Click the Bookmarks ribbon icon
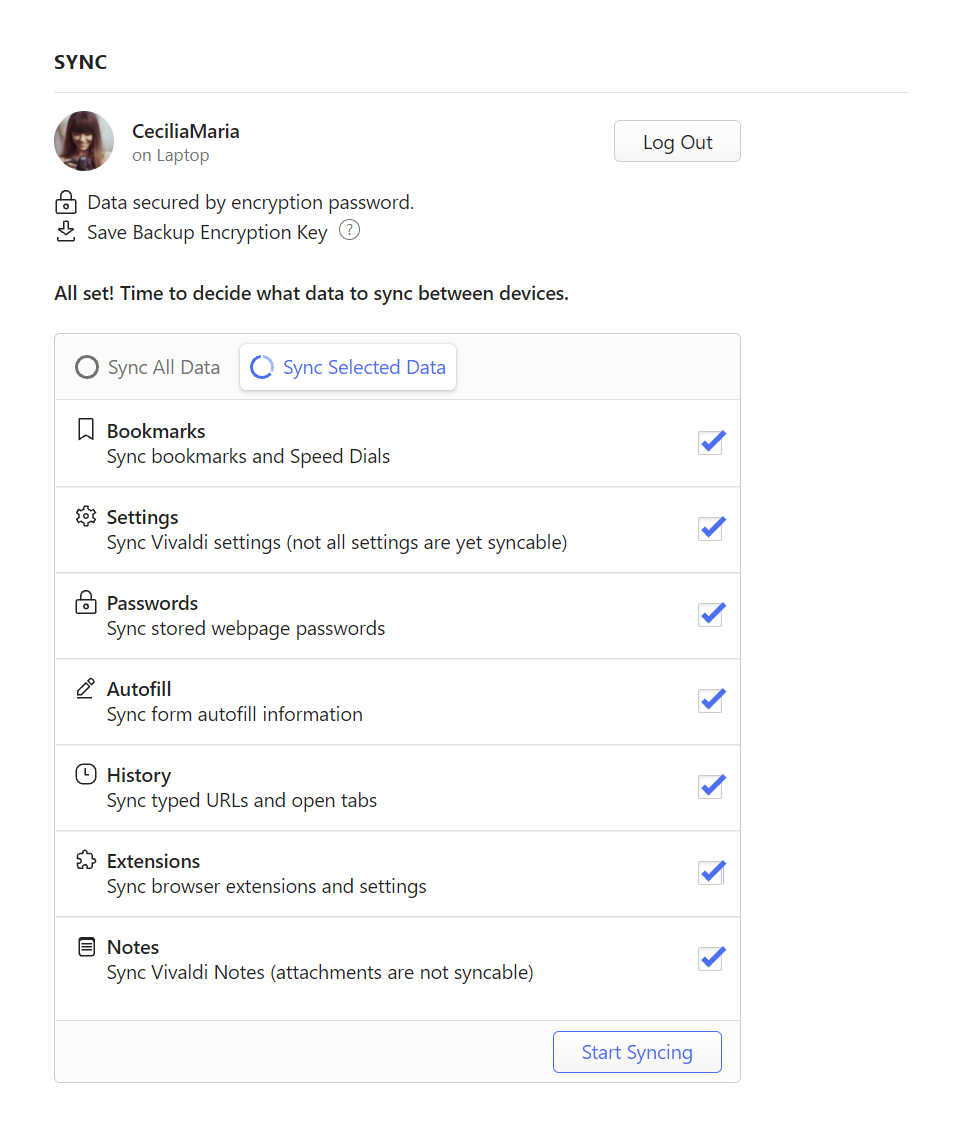This screenshot has width=954, height=1142. click(x=86, y=430)
